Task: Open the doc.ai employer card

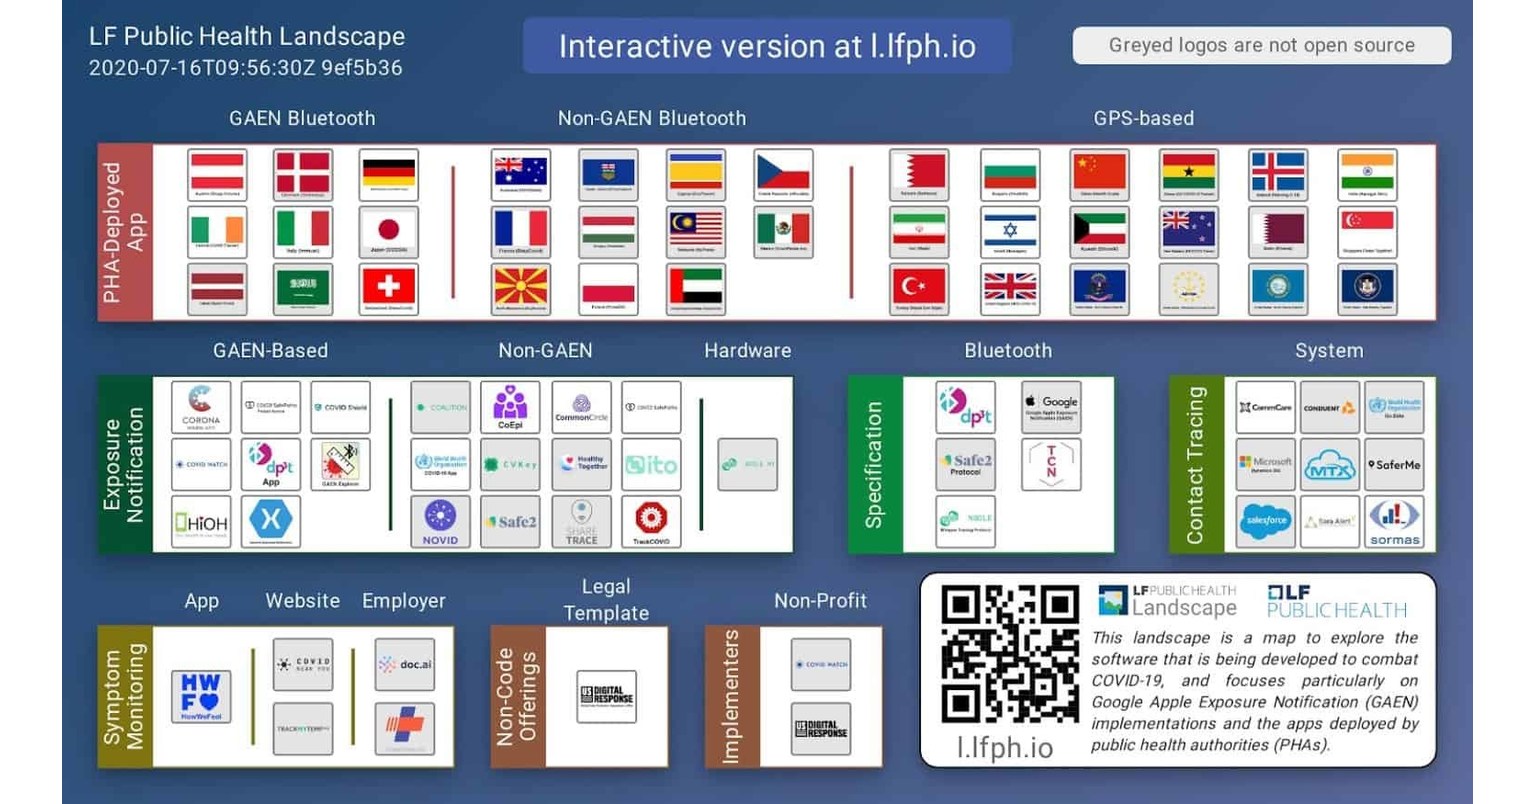Action: [x=405, y=665]
